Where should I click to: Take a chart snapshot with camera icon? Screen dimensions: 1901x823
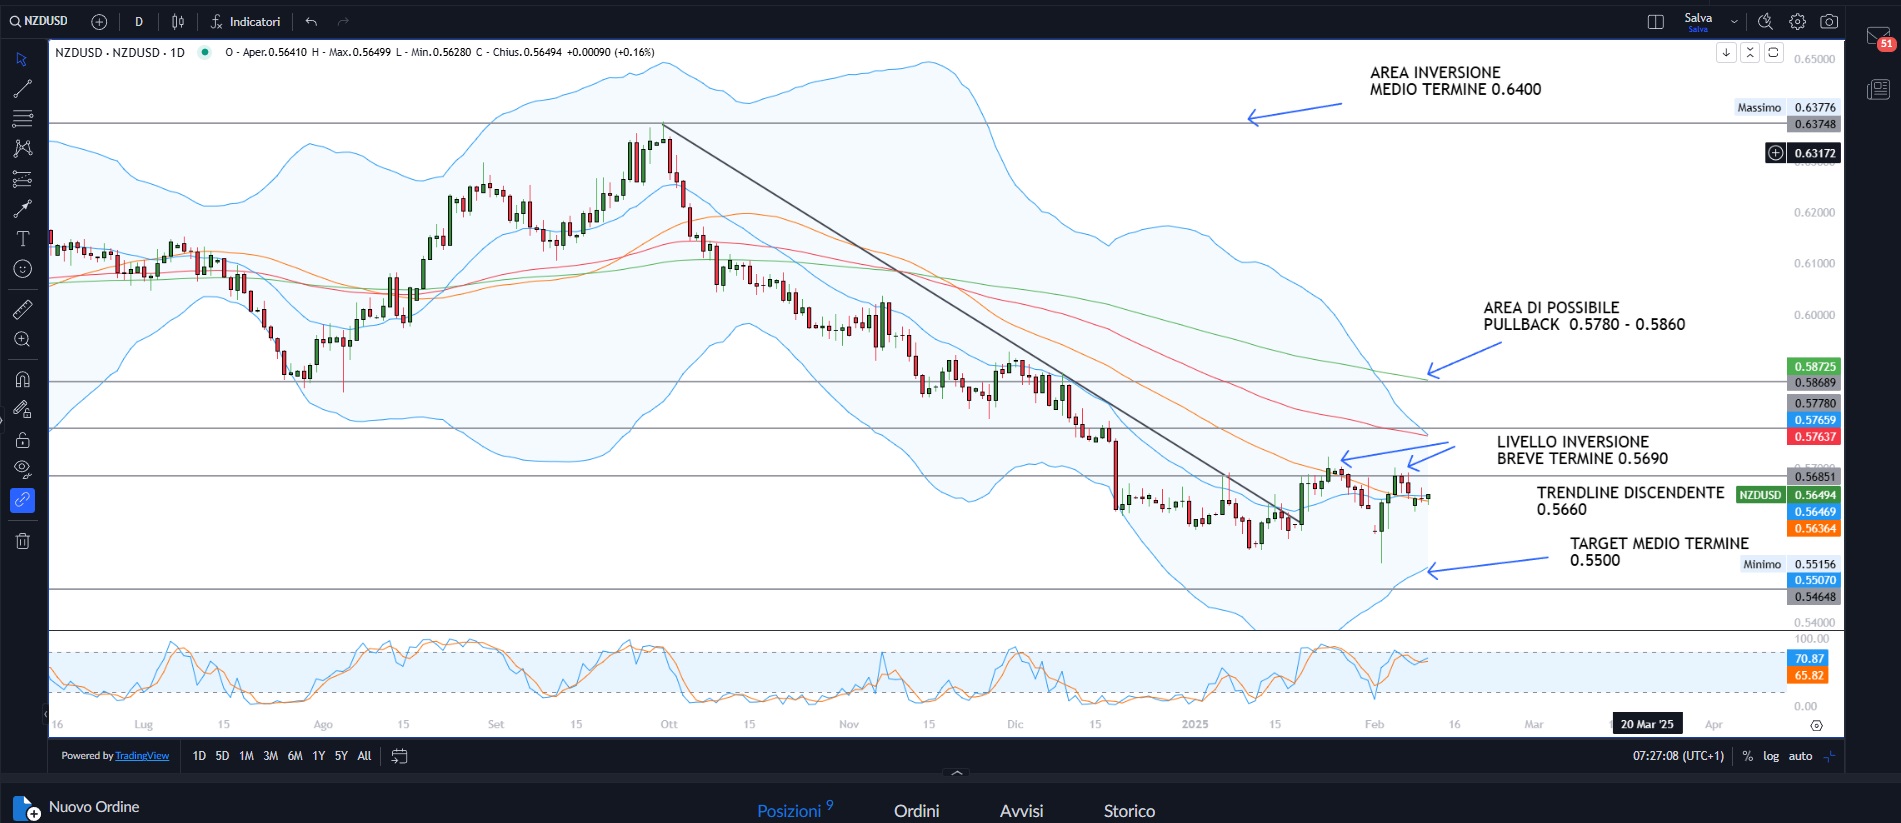coord(1829,22)
